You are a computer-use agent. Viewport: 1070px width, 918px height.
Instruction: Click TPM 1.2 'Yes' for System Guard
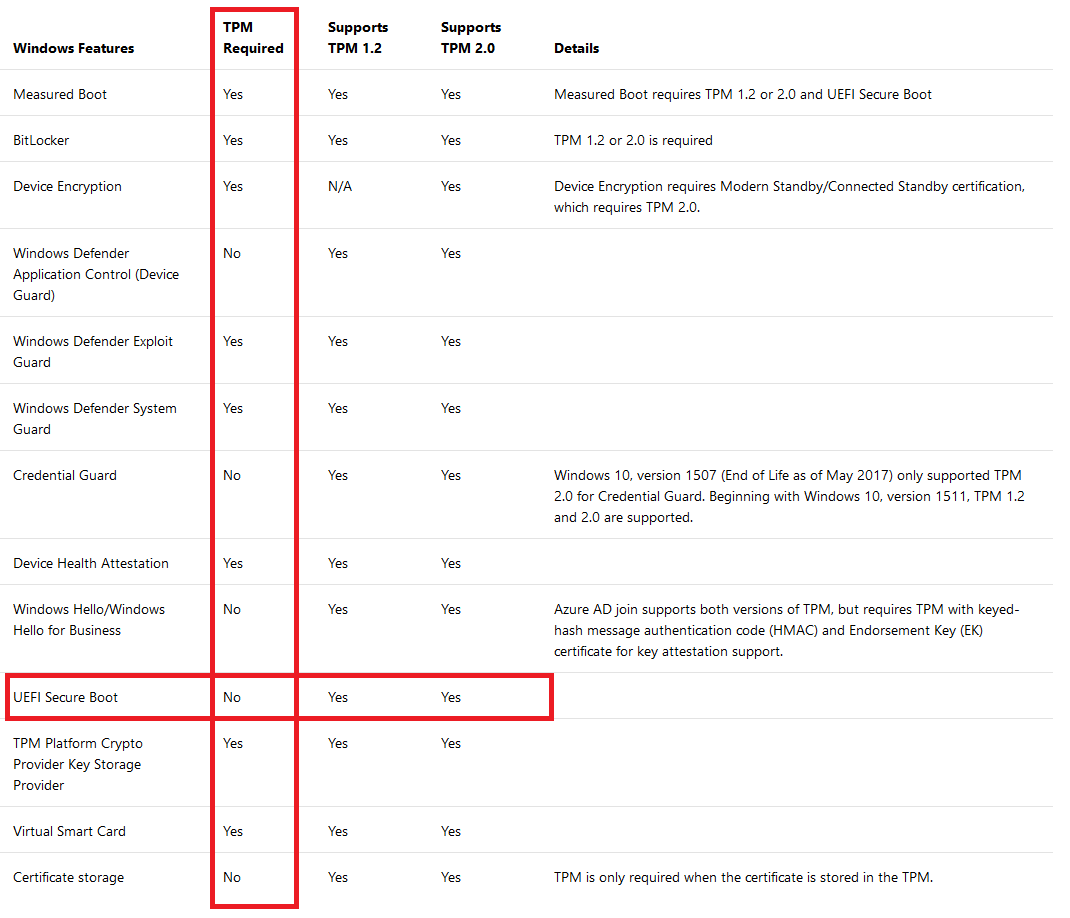point(338,408)
